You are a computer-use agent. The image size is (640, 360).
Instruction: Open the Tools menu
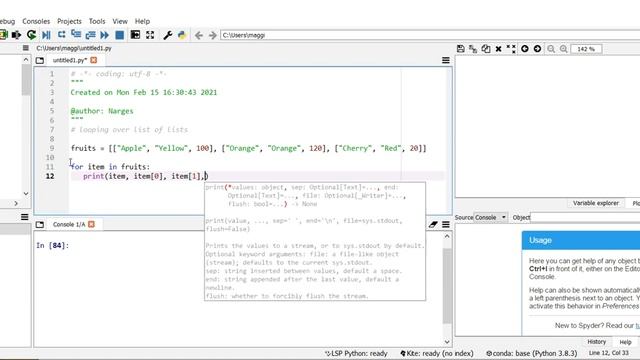(x=97, y=21)
